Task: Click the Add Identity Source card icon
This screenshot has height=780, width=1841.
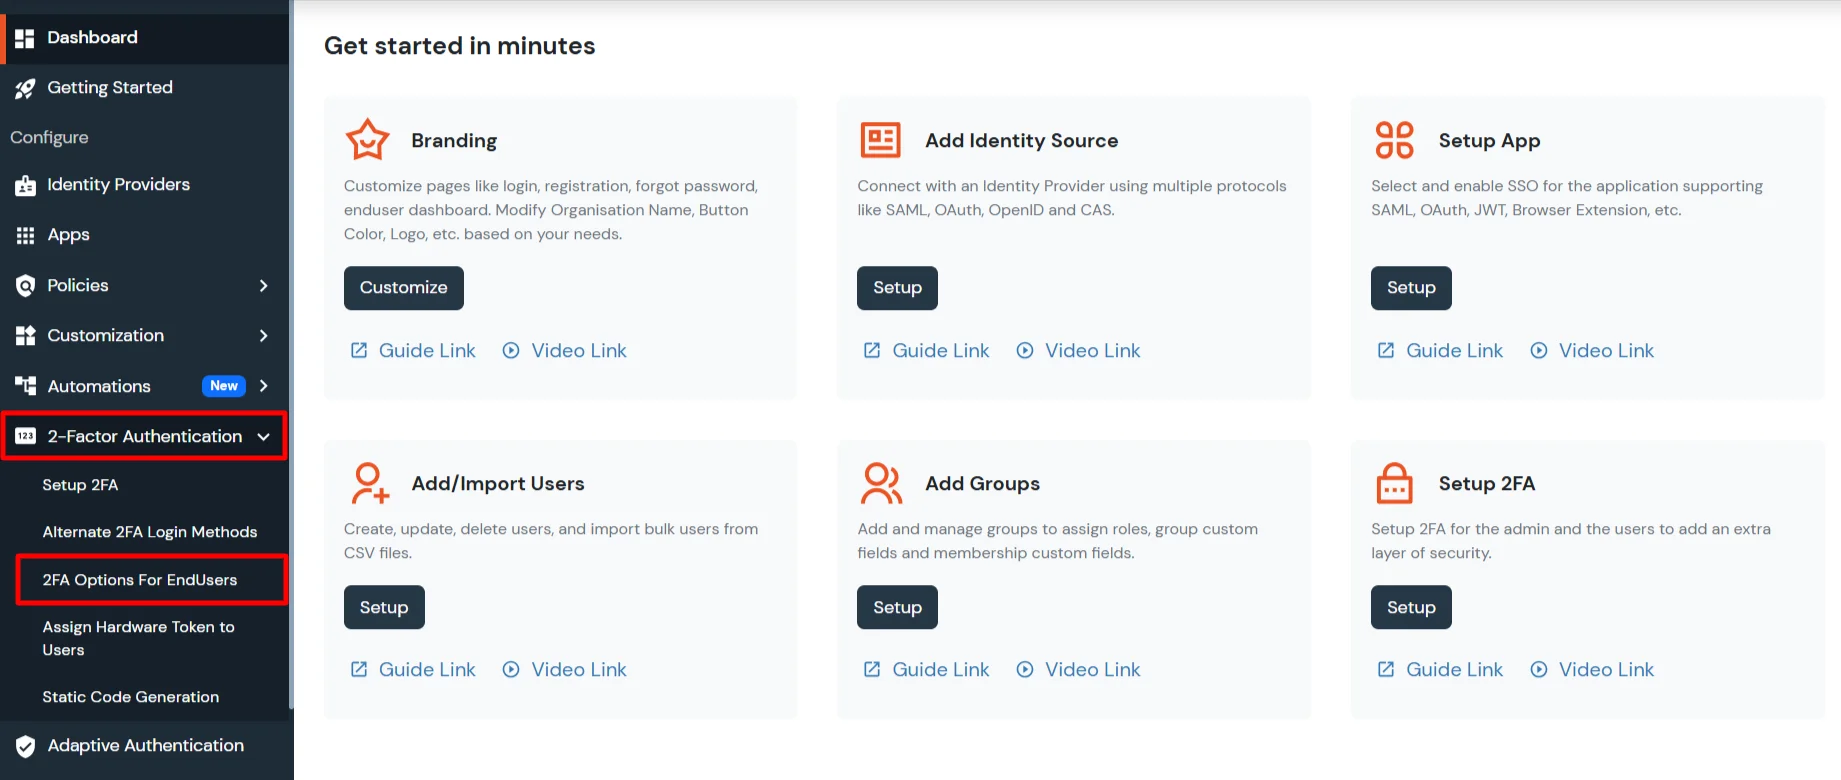Action: click(x=880, y=140)
